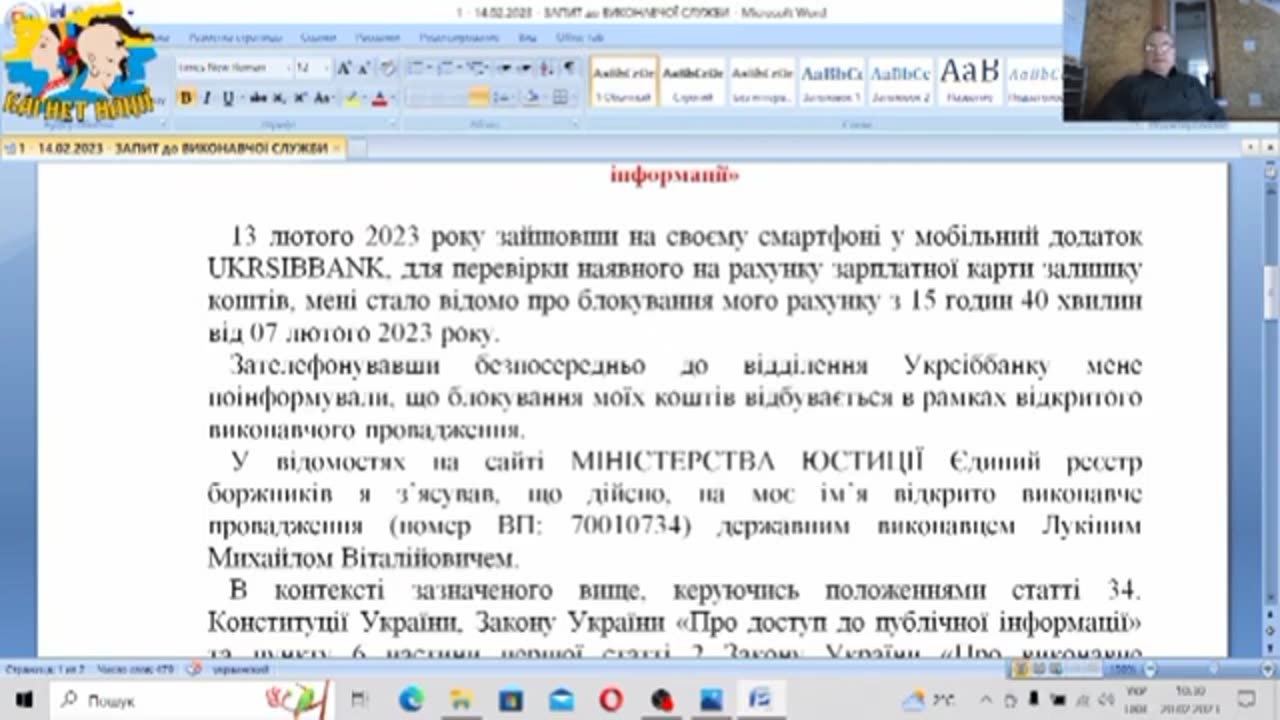This screenshot has width=1280, height=720.
Task: Click Clear Formatting eraser icon
Action: click(x=388, y=68)
